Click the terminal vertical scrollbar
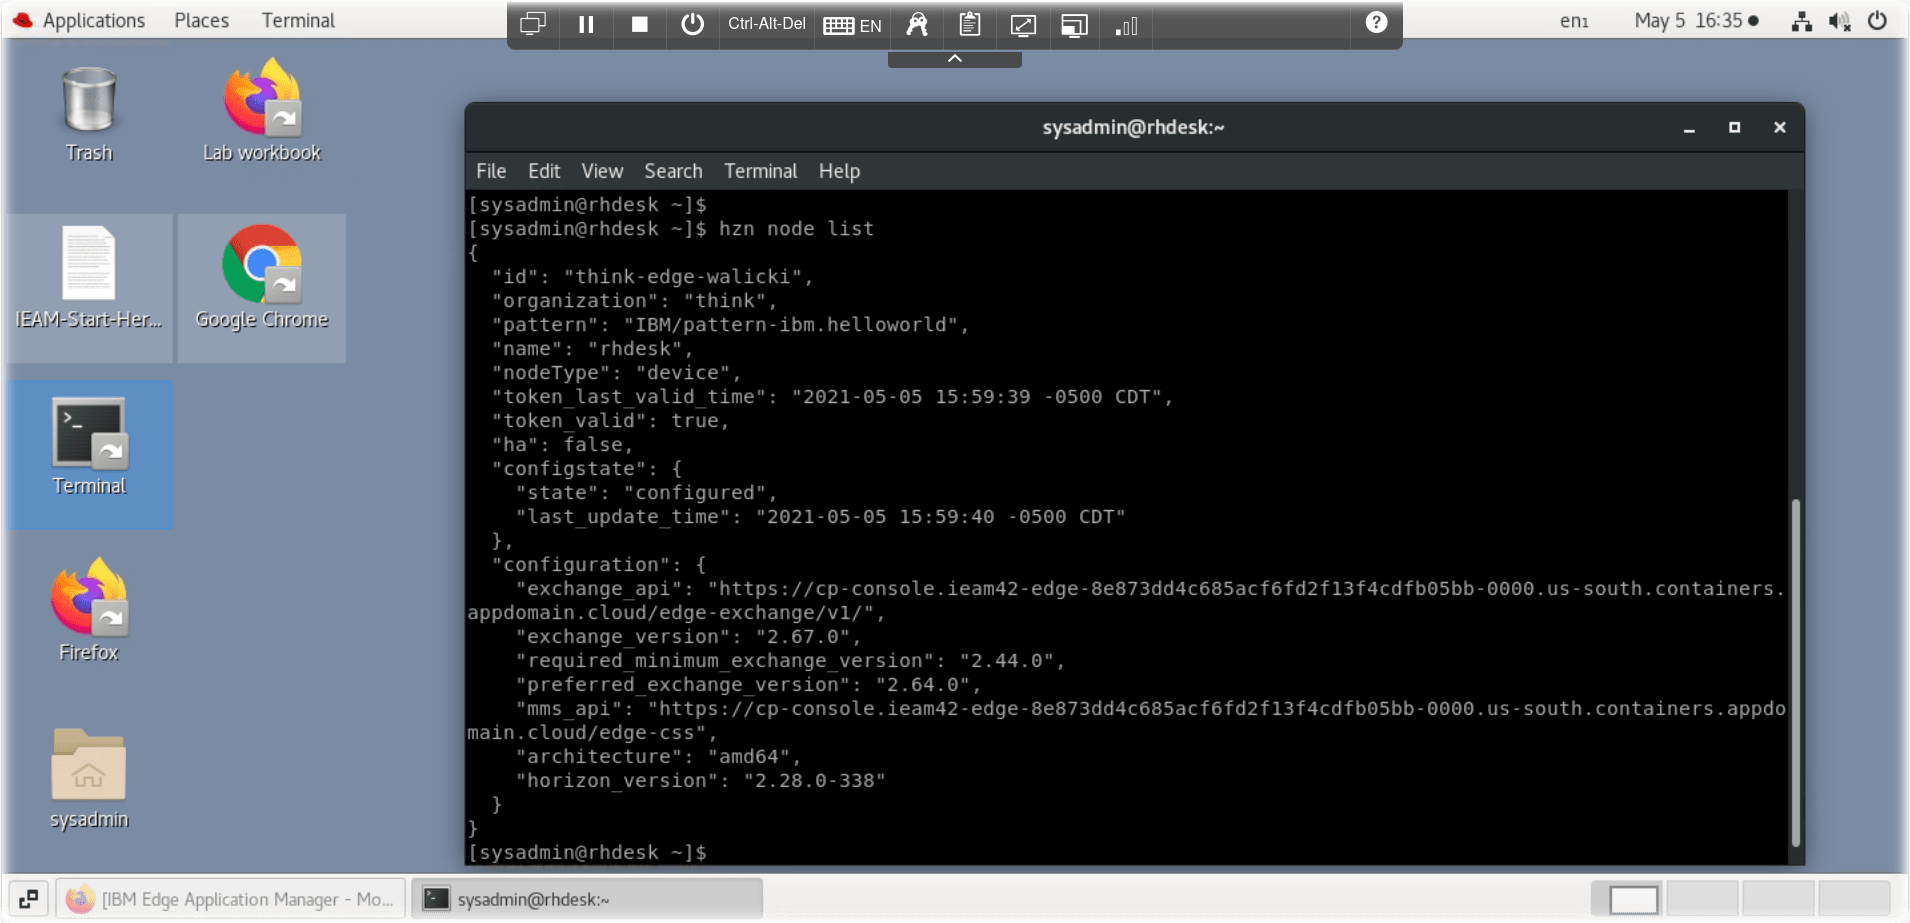The width and height of the screenshot is (1910, 923). coord(1796,672)
